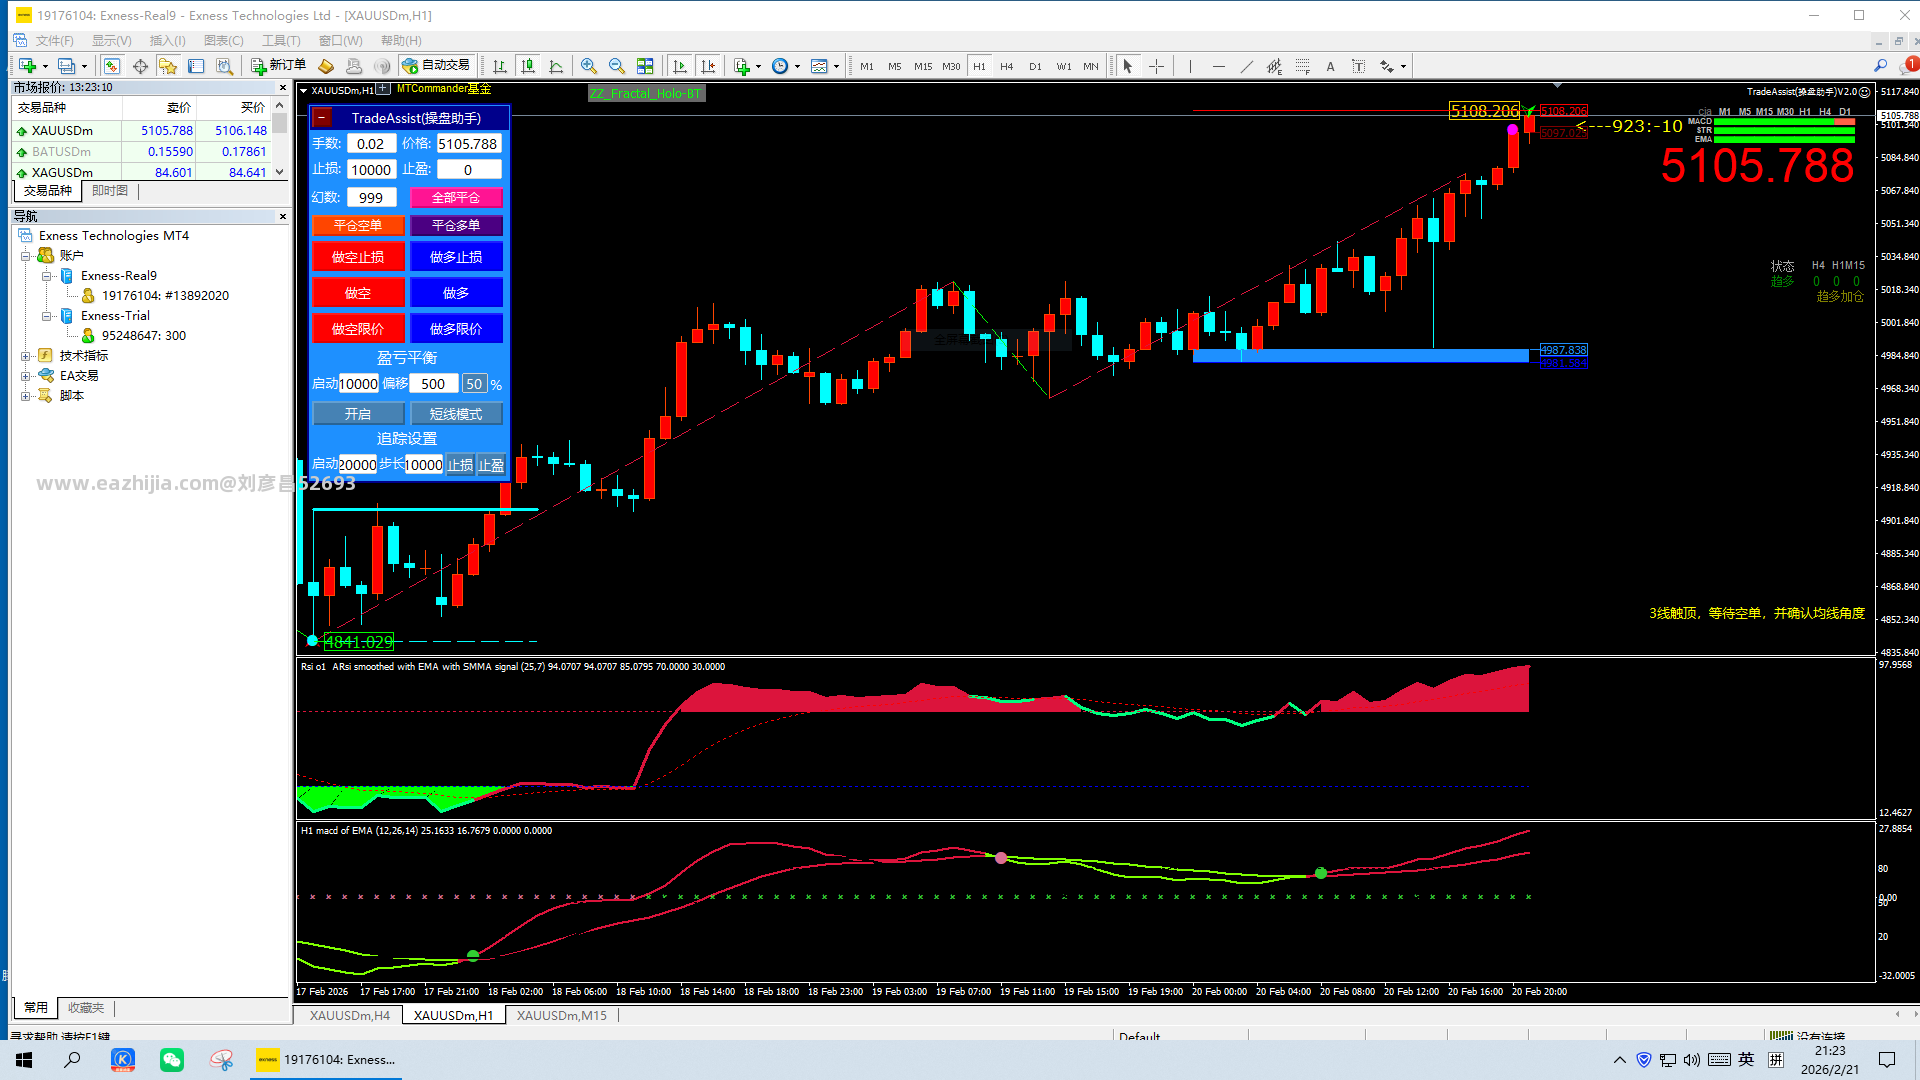Open 文件(F) menu
Image resolution: width=1920 pixels, height=1080 pixels.
coord(54,40)
